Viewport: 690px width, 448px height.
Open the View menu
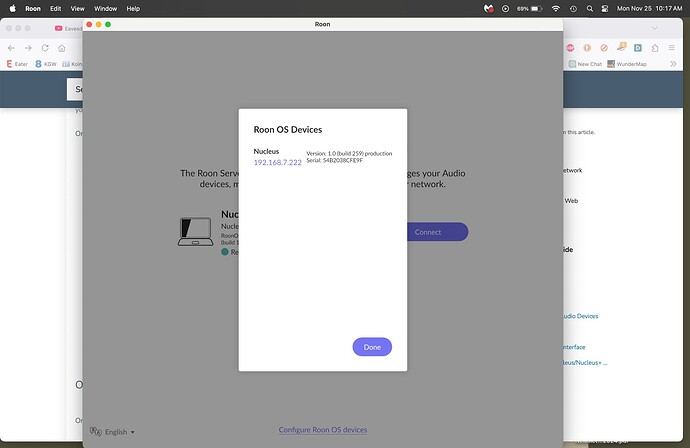click(x=77, y=8)
